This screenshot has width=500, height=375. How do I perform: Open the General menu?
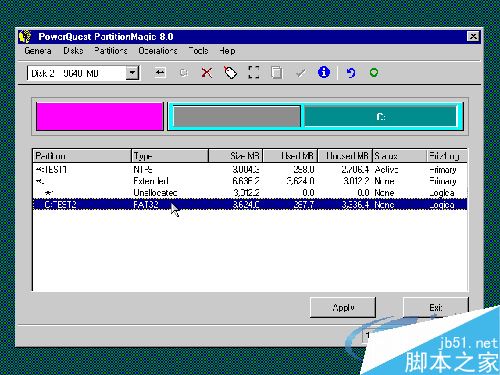(x=38, y=51)
